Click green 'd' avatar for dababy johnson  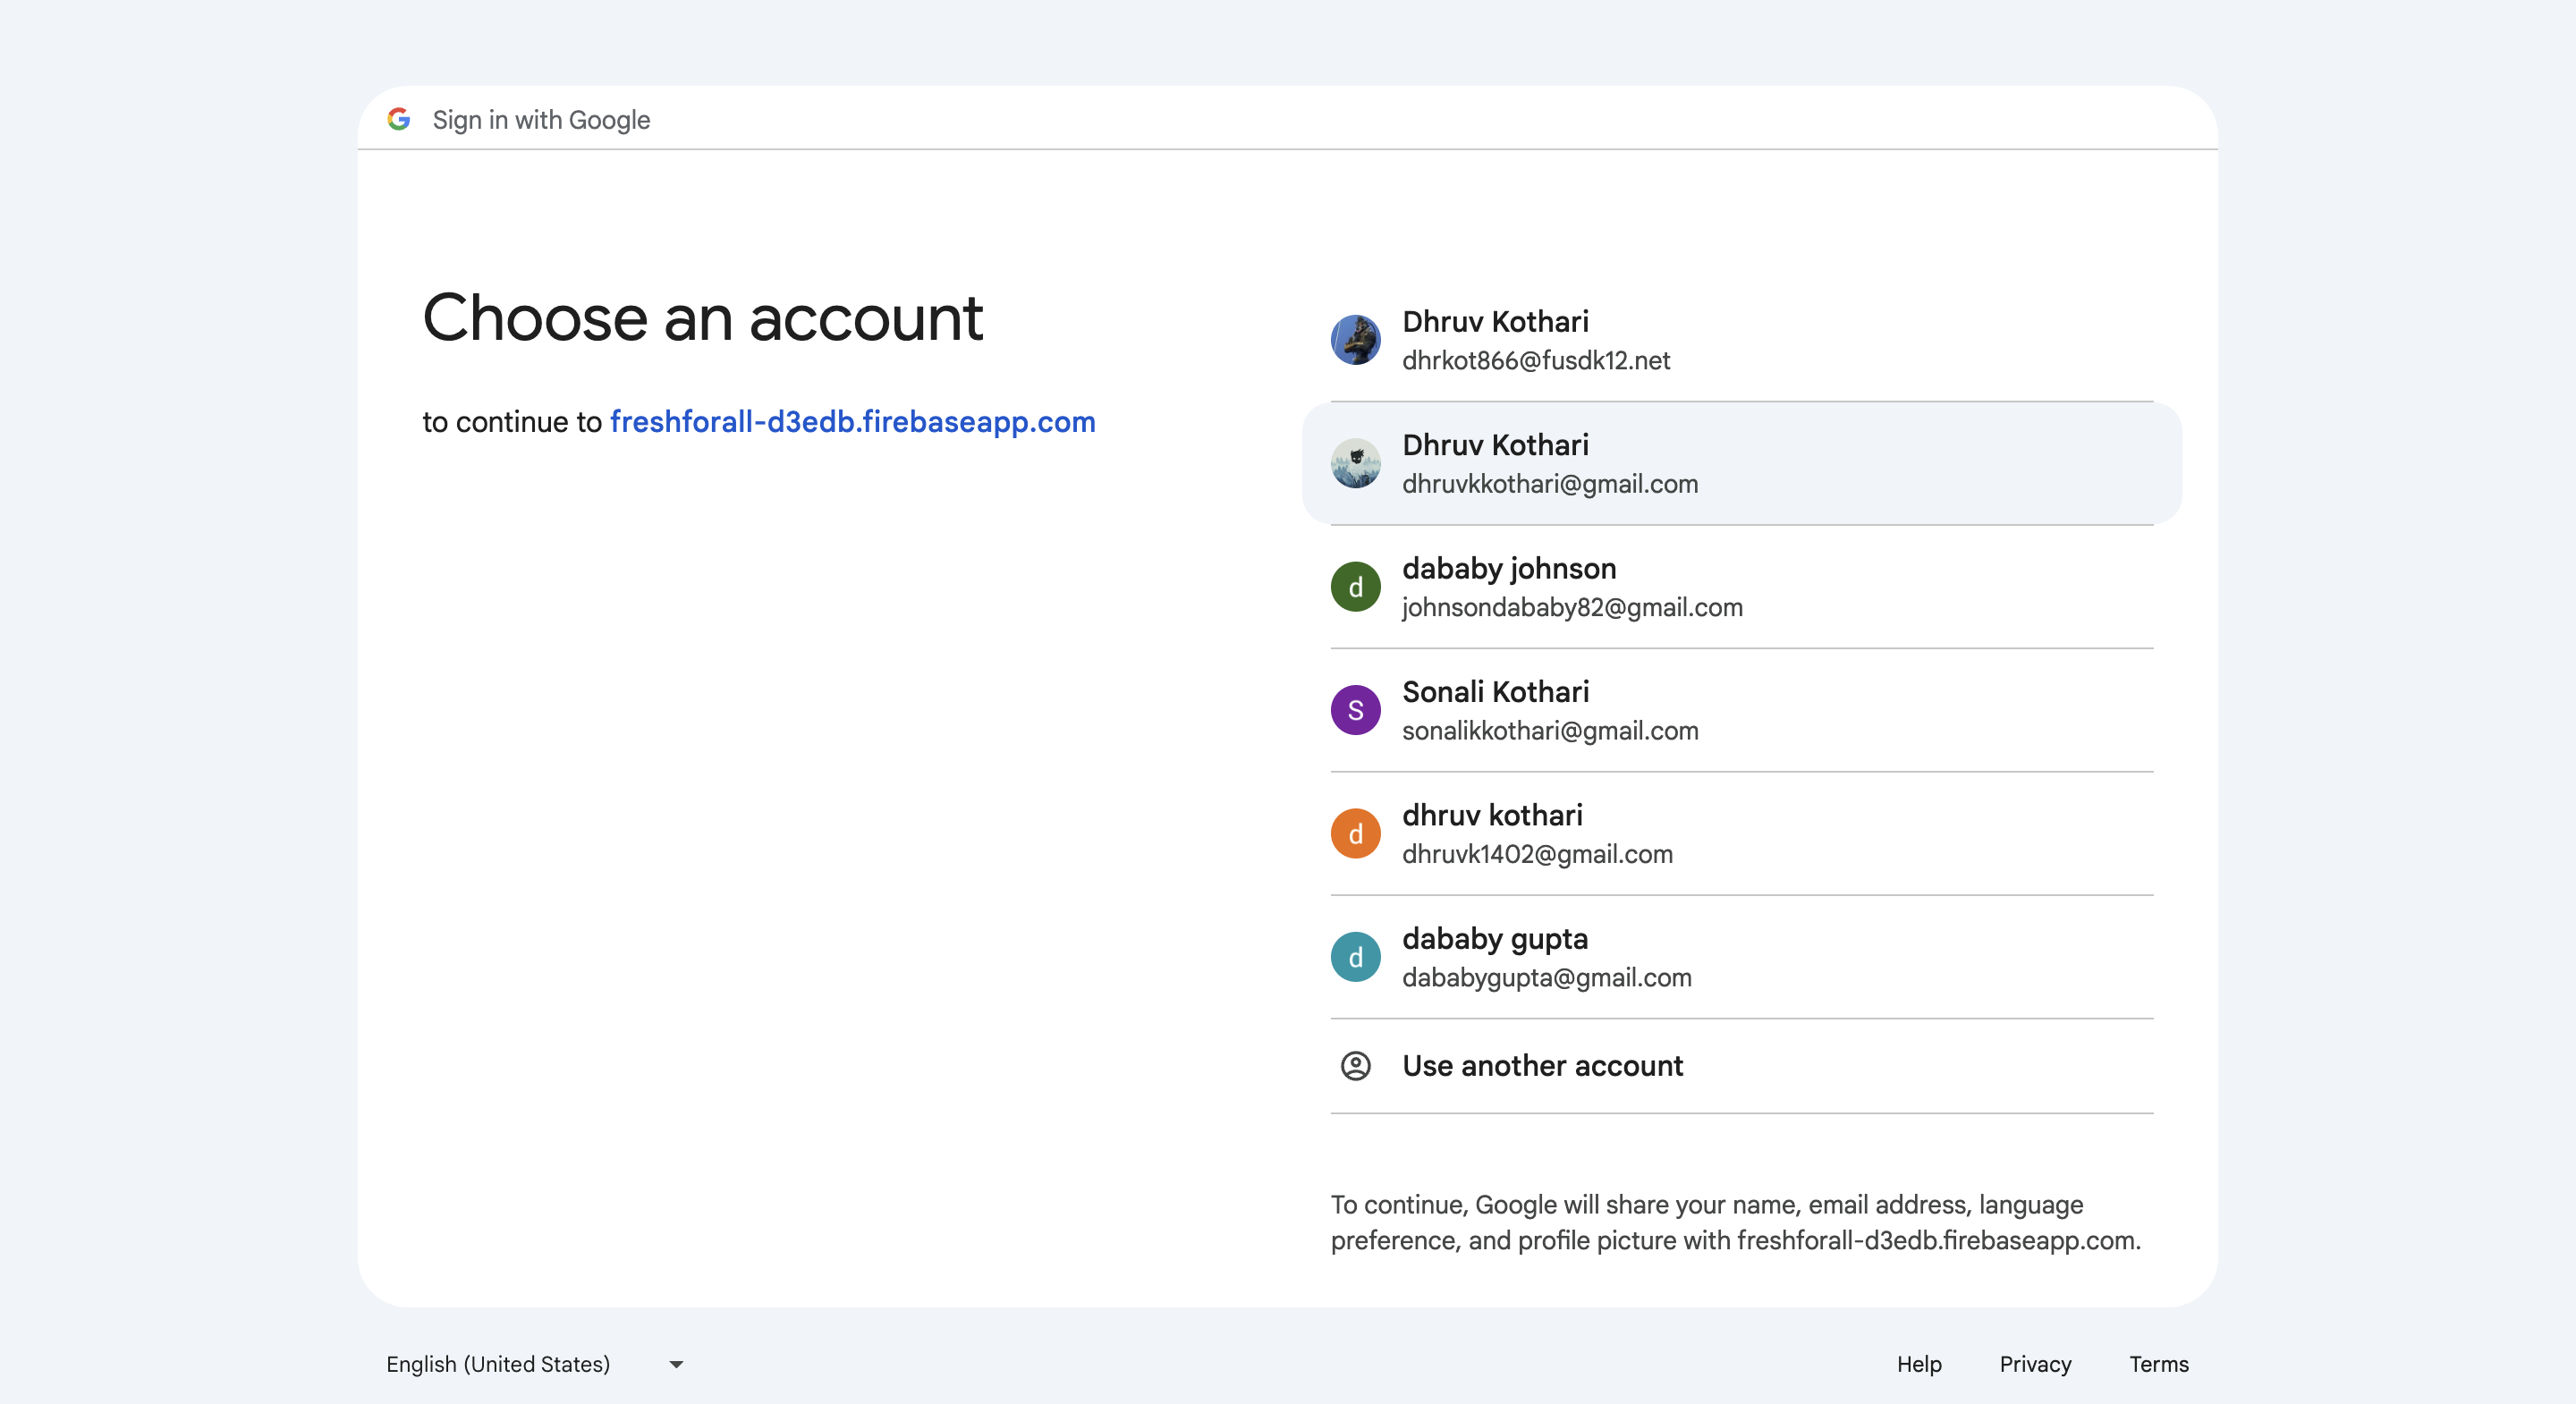(x=1355, y=587)
